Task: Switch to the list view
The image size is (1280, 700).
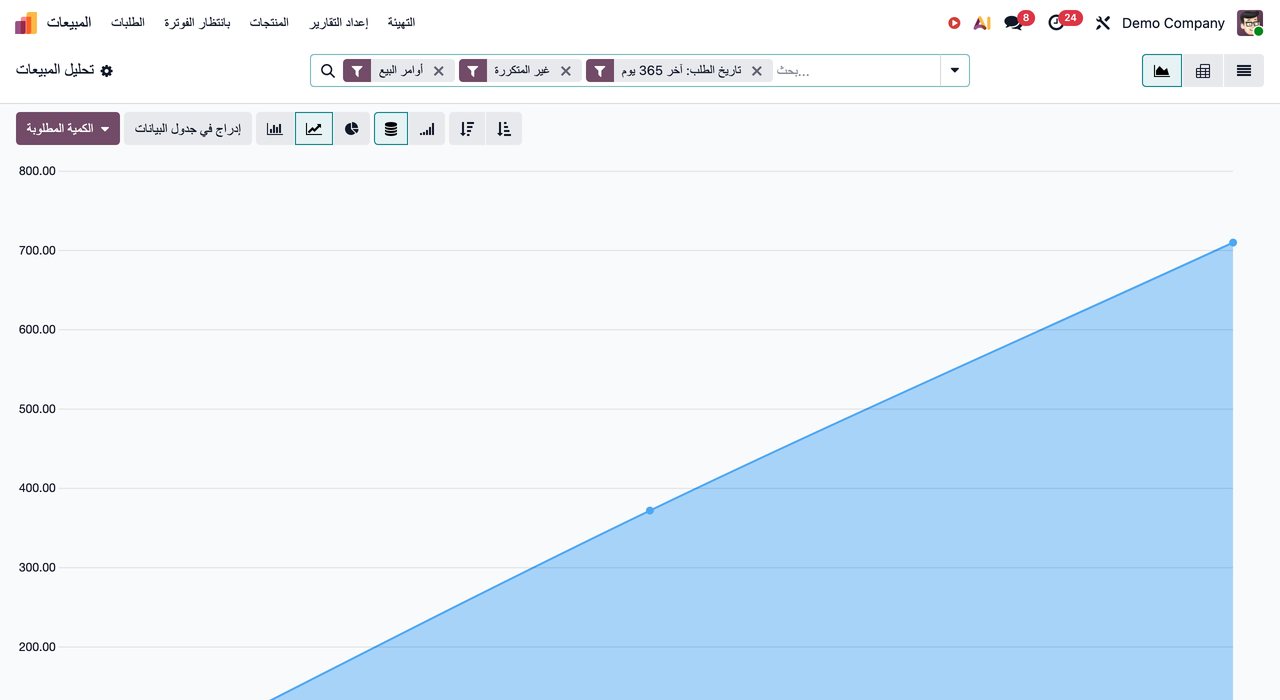Action: click(x=1244, y=71)
